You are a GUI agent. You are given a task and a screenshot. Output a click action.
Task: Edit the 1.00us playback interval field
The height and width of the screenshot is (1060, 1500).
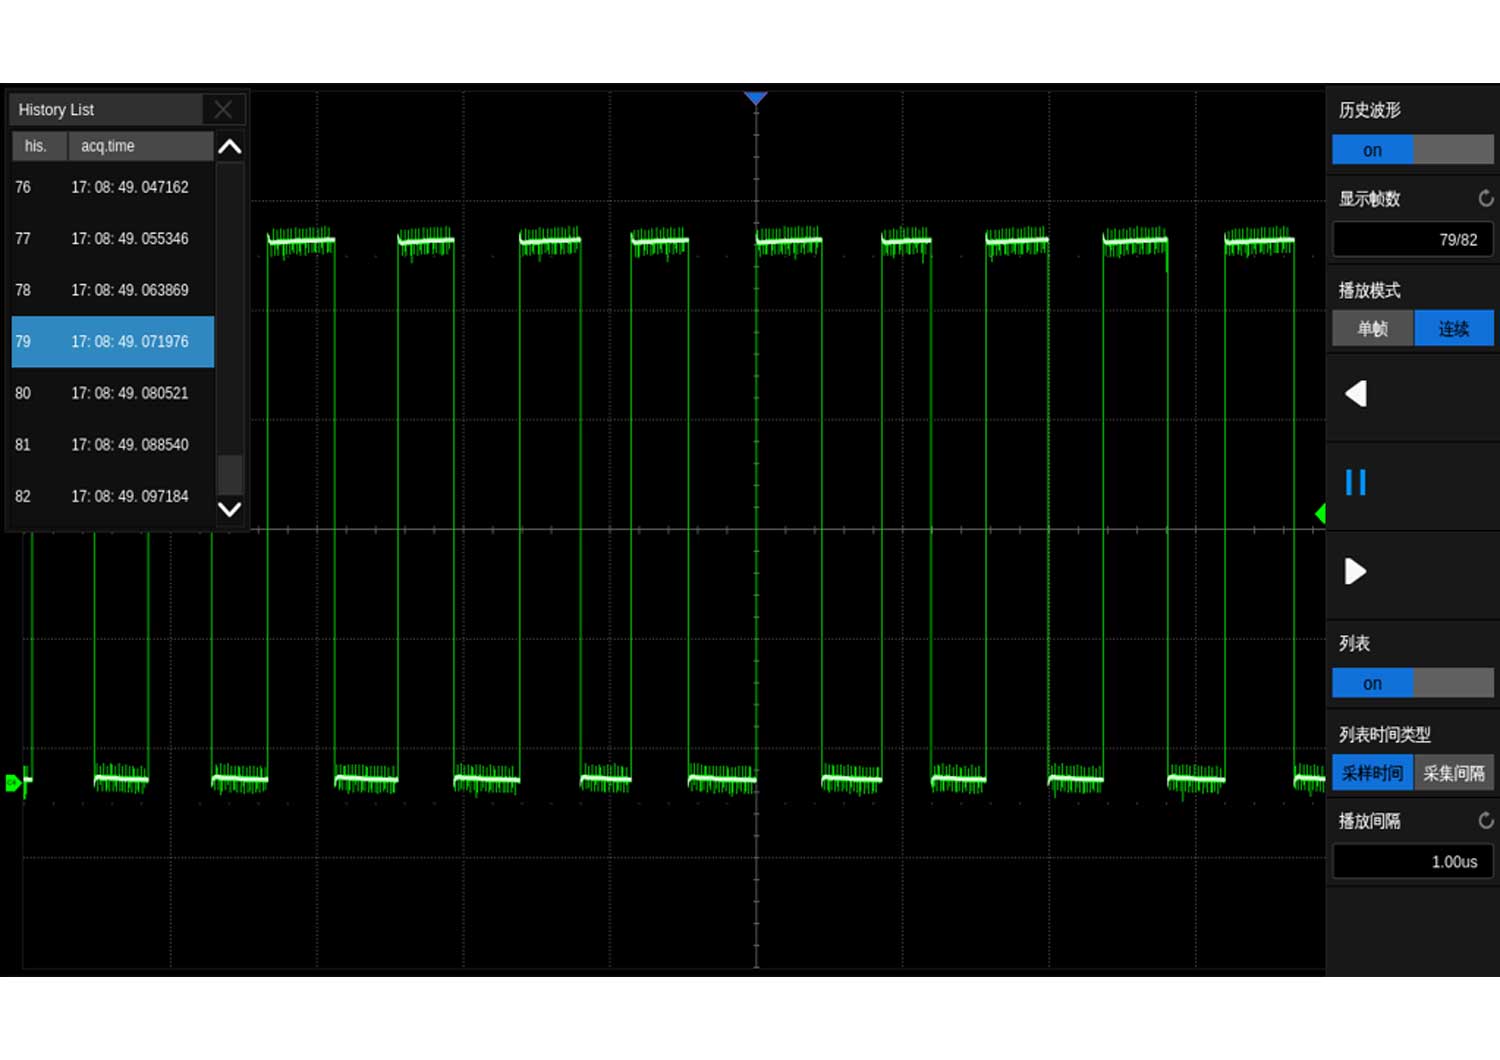(x=1413, y=862)
